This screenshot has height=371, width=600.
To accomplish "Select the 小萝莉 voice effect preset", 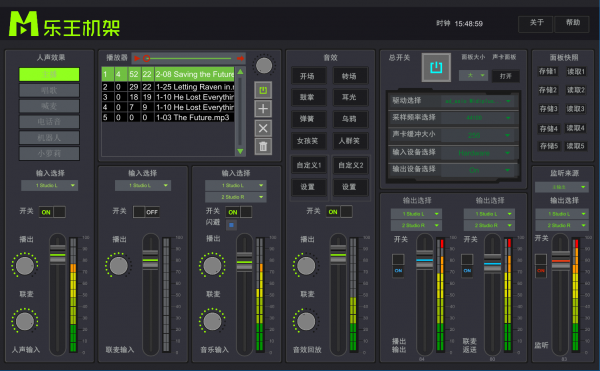I will 49,153.
